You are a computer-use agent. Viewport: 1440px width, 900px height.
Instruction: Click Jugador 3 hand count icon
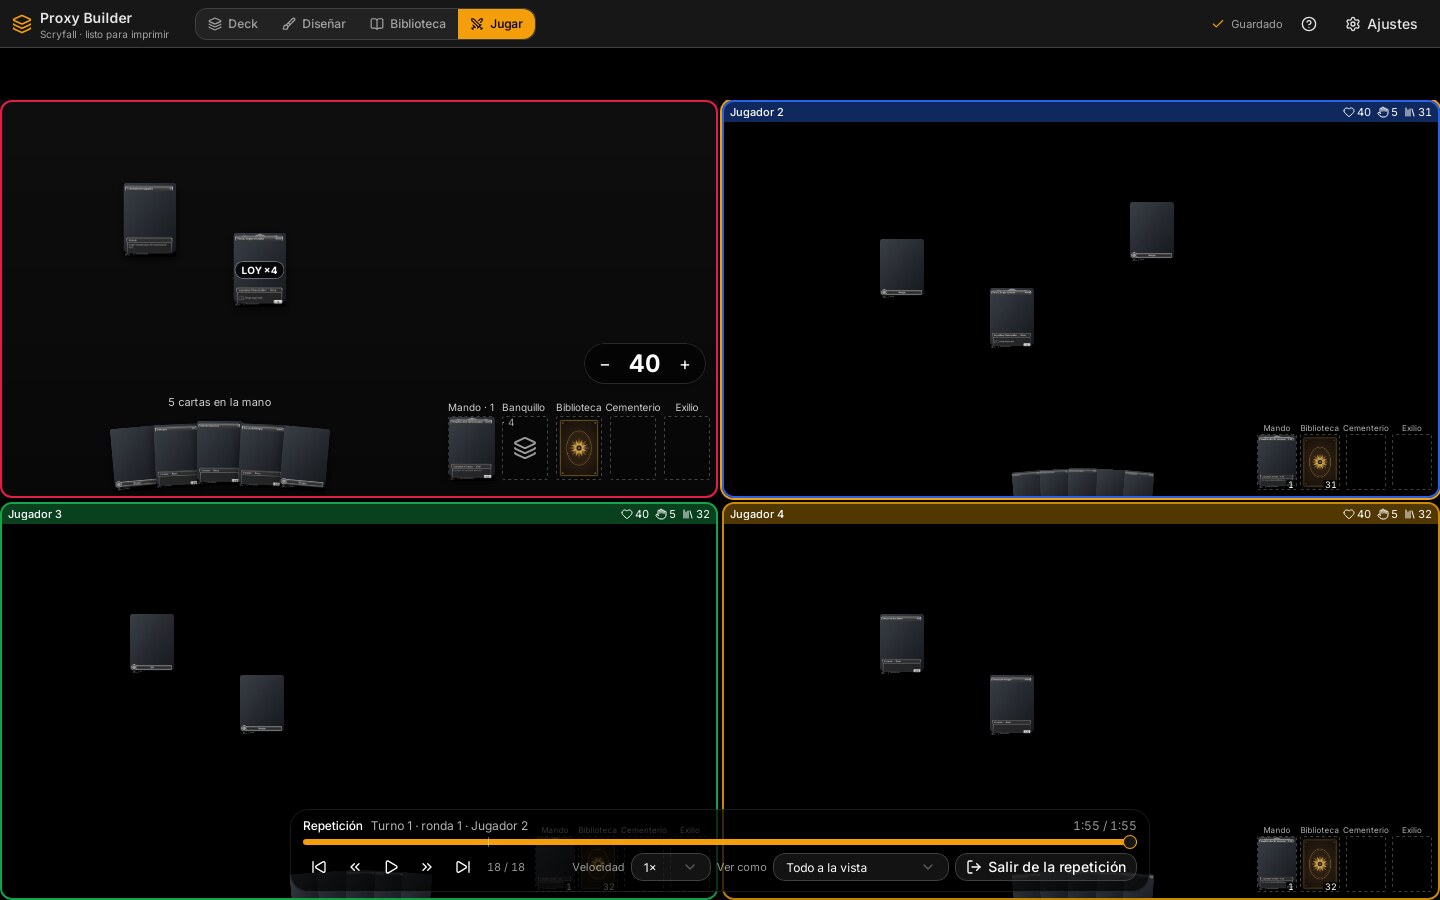(x=660, y=514)
